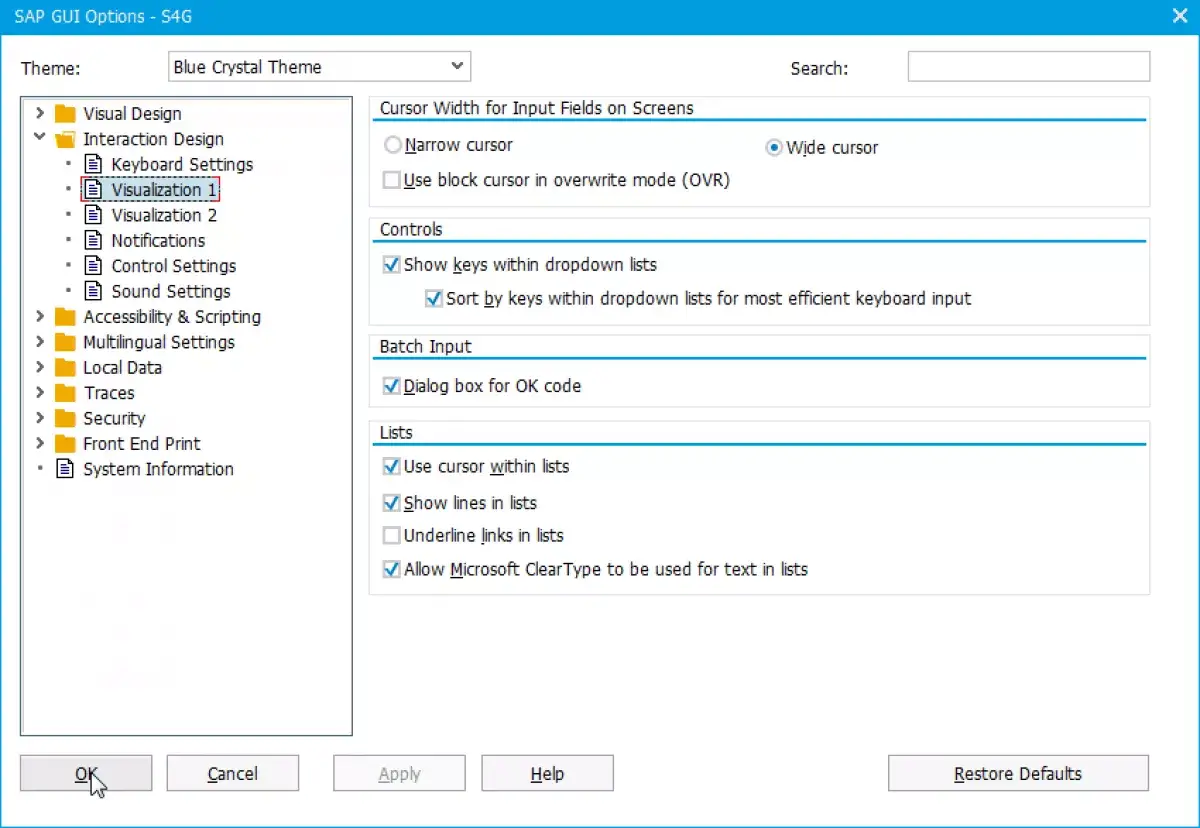Viewport: 1200px width, 828px height.
Task: Select the Narrow cursor radio button
Action: [x=393, y=145]
